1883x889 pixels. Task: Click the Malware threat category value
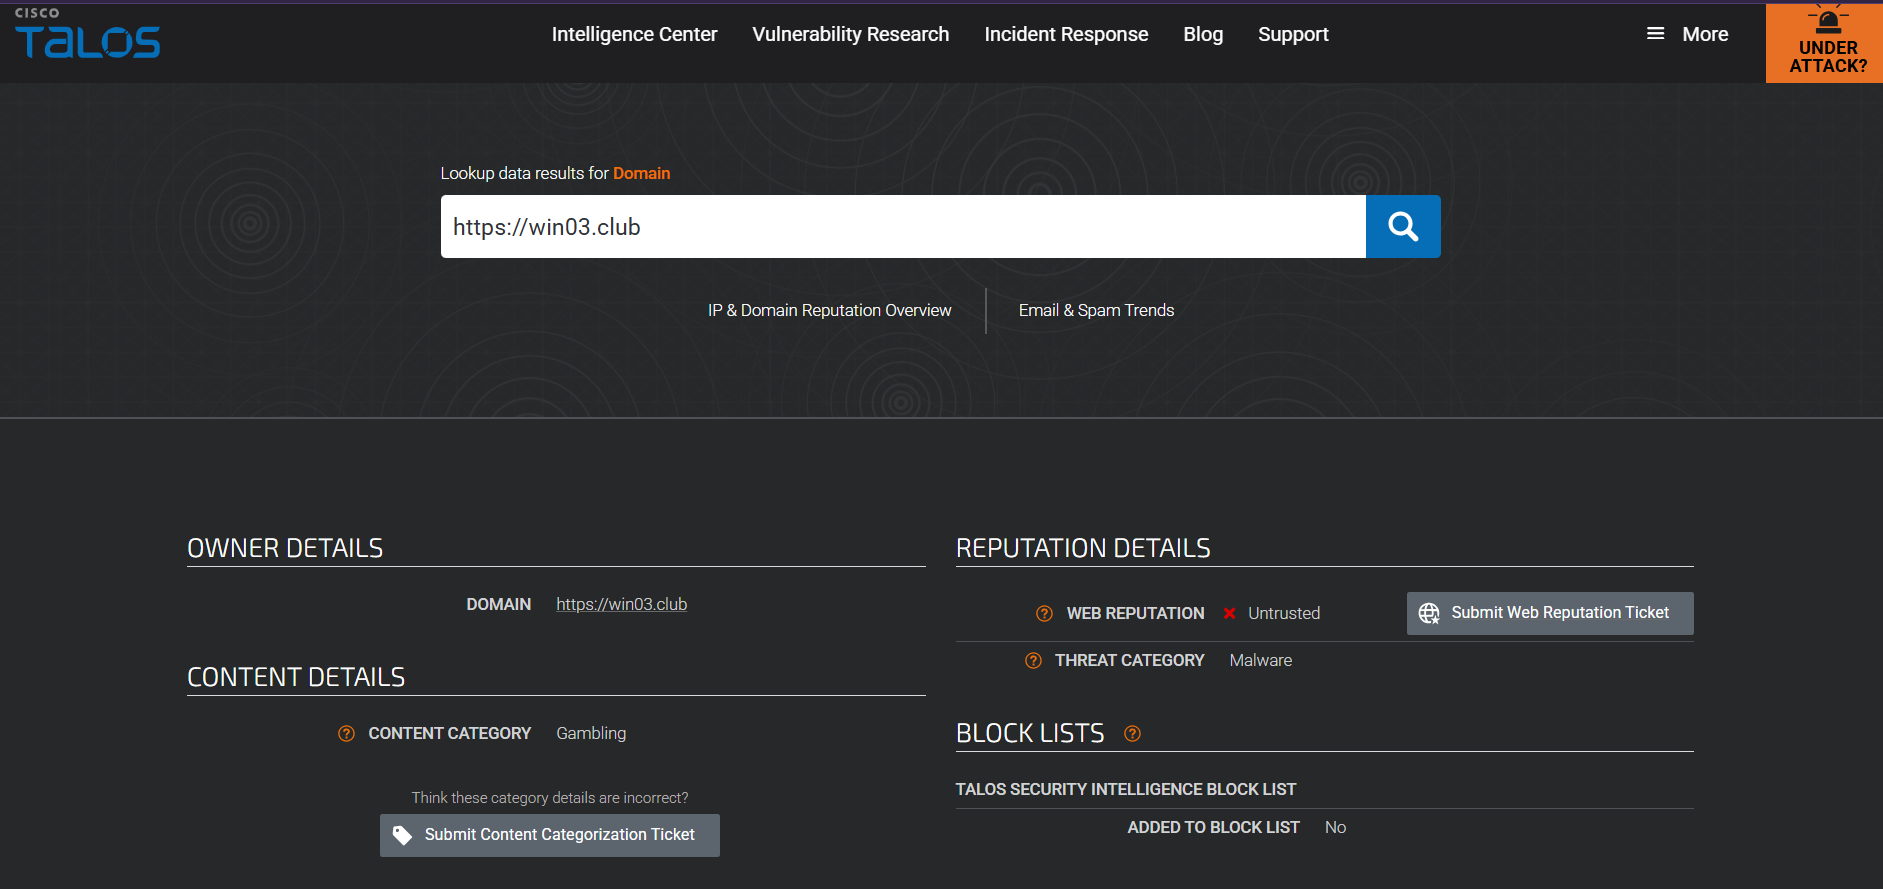pyautogui.click(x=1261, y=661)
